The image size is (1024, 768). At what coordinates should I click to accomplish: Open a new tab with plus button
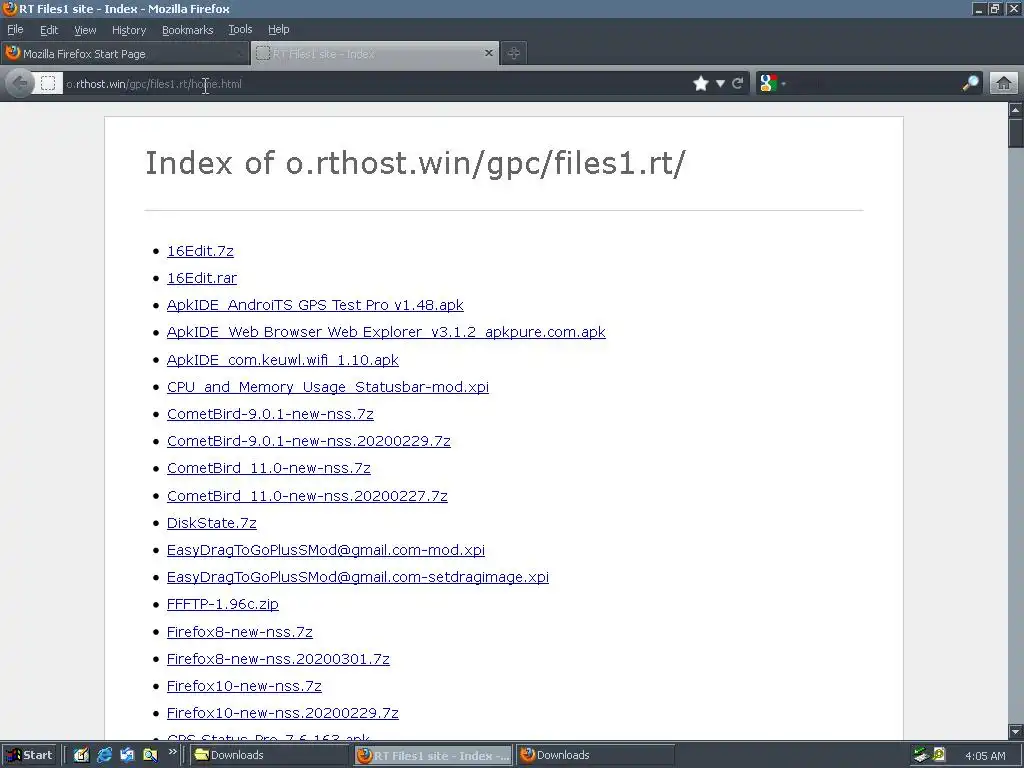tap(514, 54)
